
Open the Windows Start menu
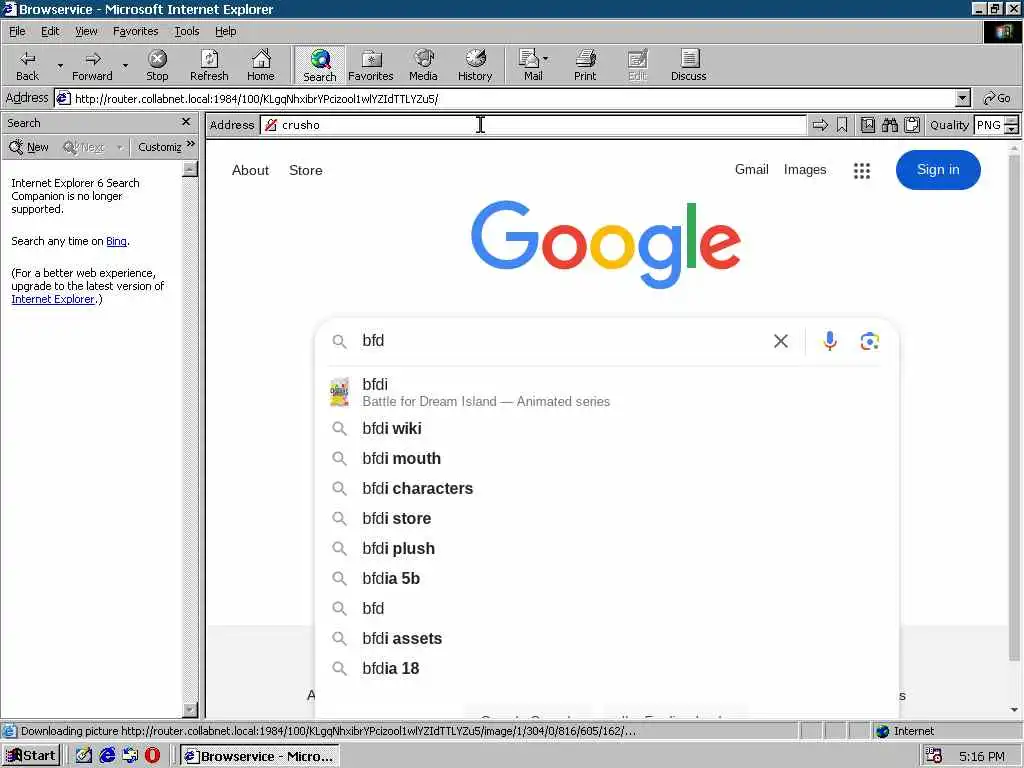coord(31,756)
